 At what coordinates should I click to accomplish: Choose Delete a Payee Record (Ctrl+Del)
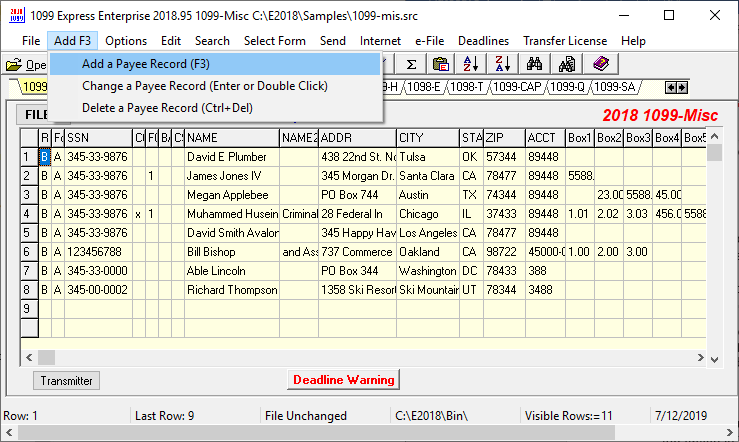click(215, 108)
